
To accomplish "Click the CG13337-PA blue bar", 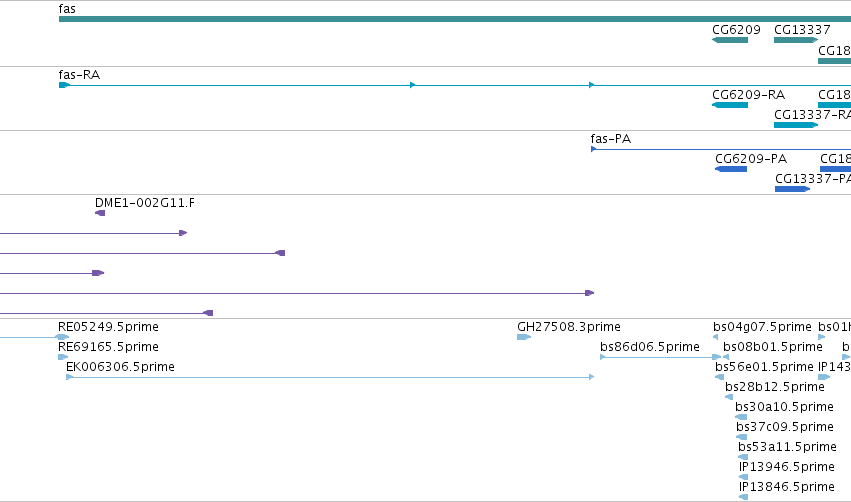I will pos(792,189).
